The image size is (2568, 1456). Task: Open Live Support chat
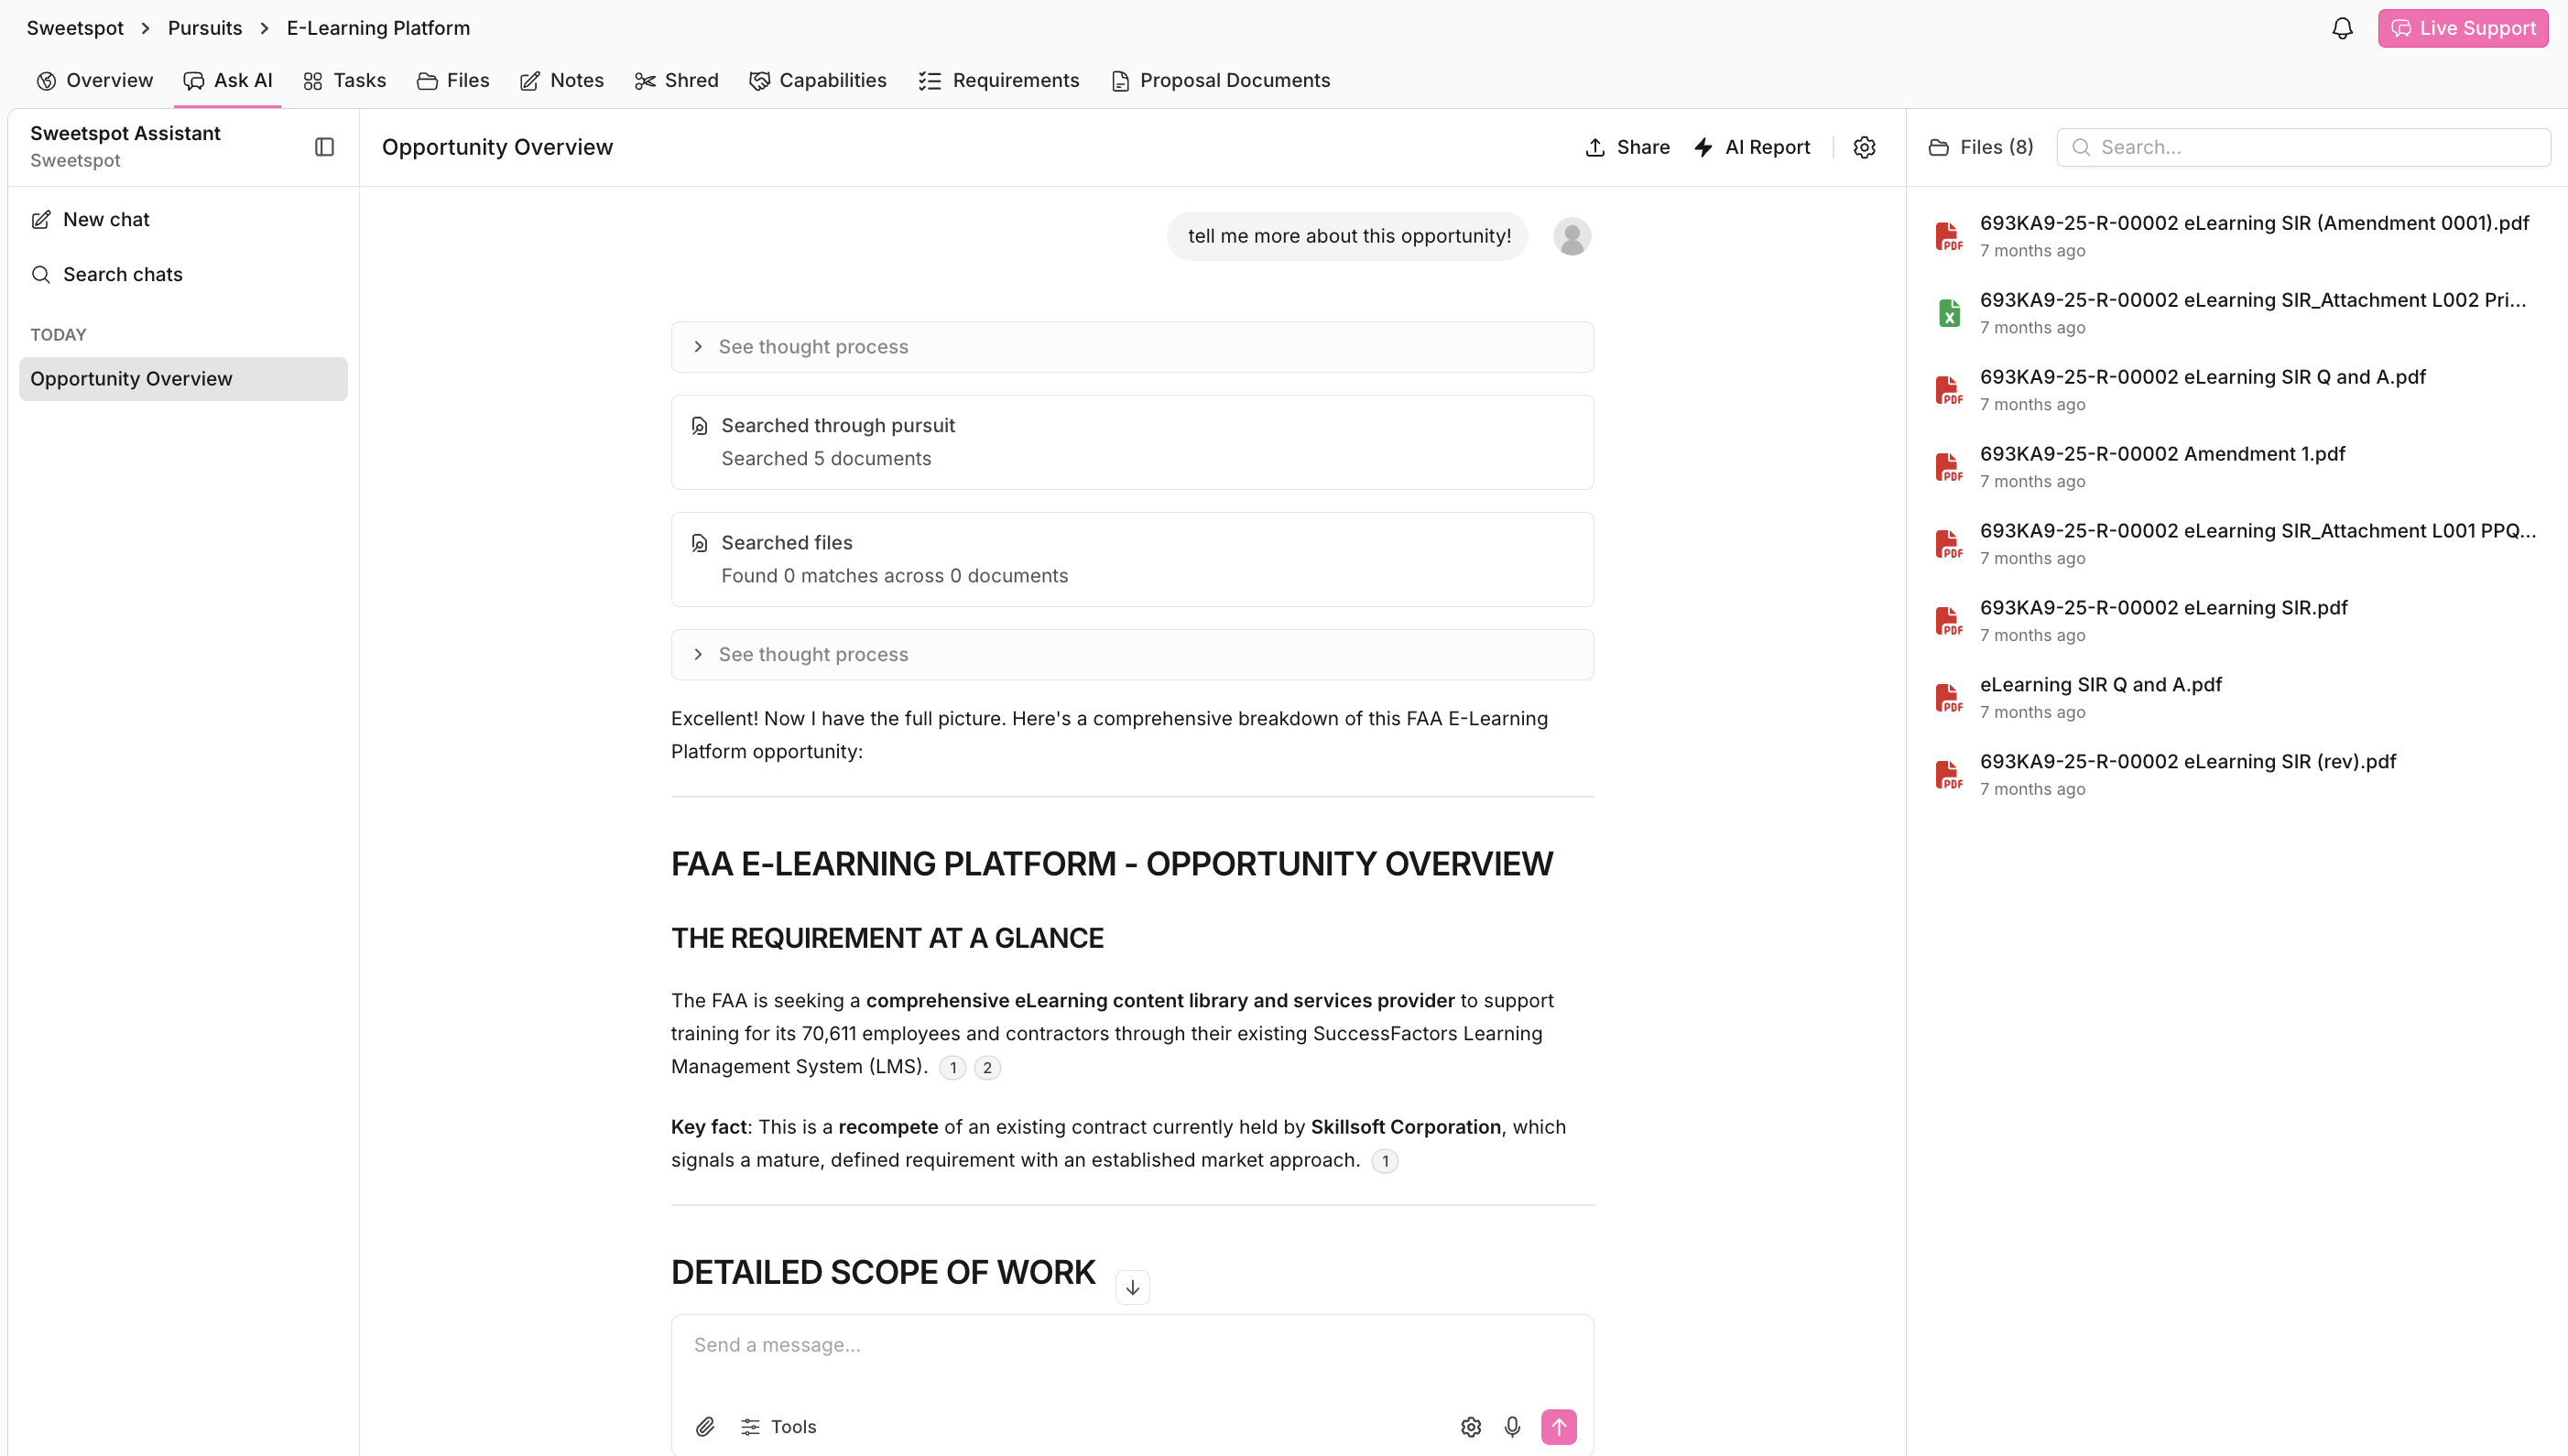coord(2462,28)
